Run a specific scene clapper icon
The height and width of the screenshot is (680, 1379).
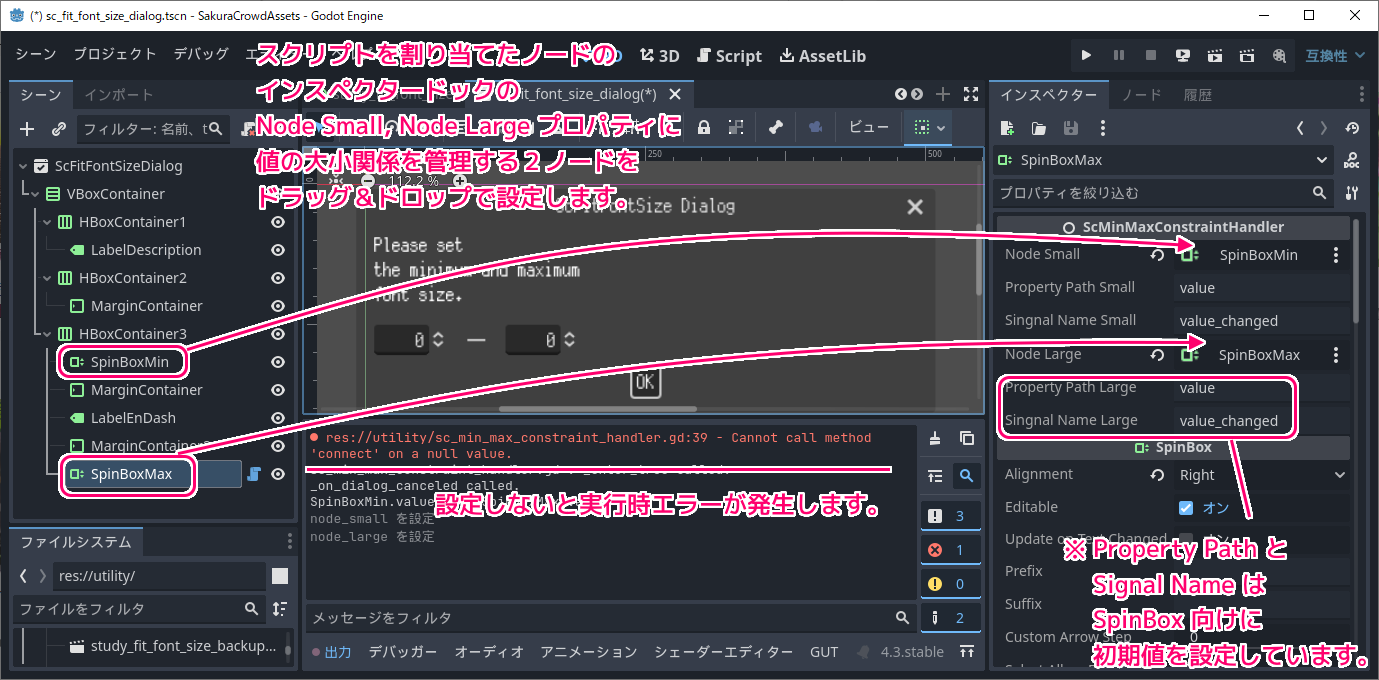click(1247, 56)
